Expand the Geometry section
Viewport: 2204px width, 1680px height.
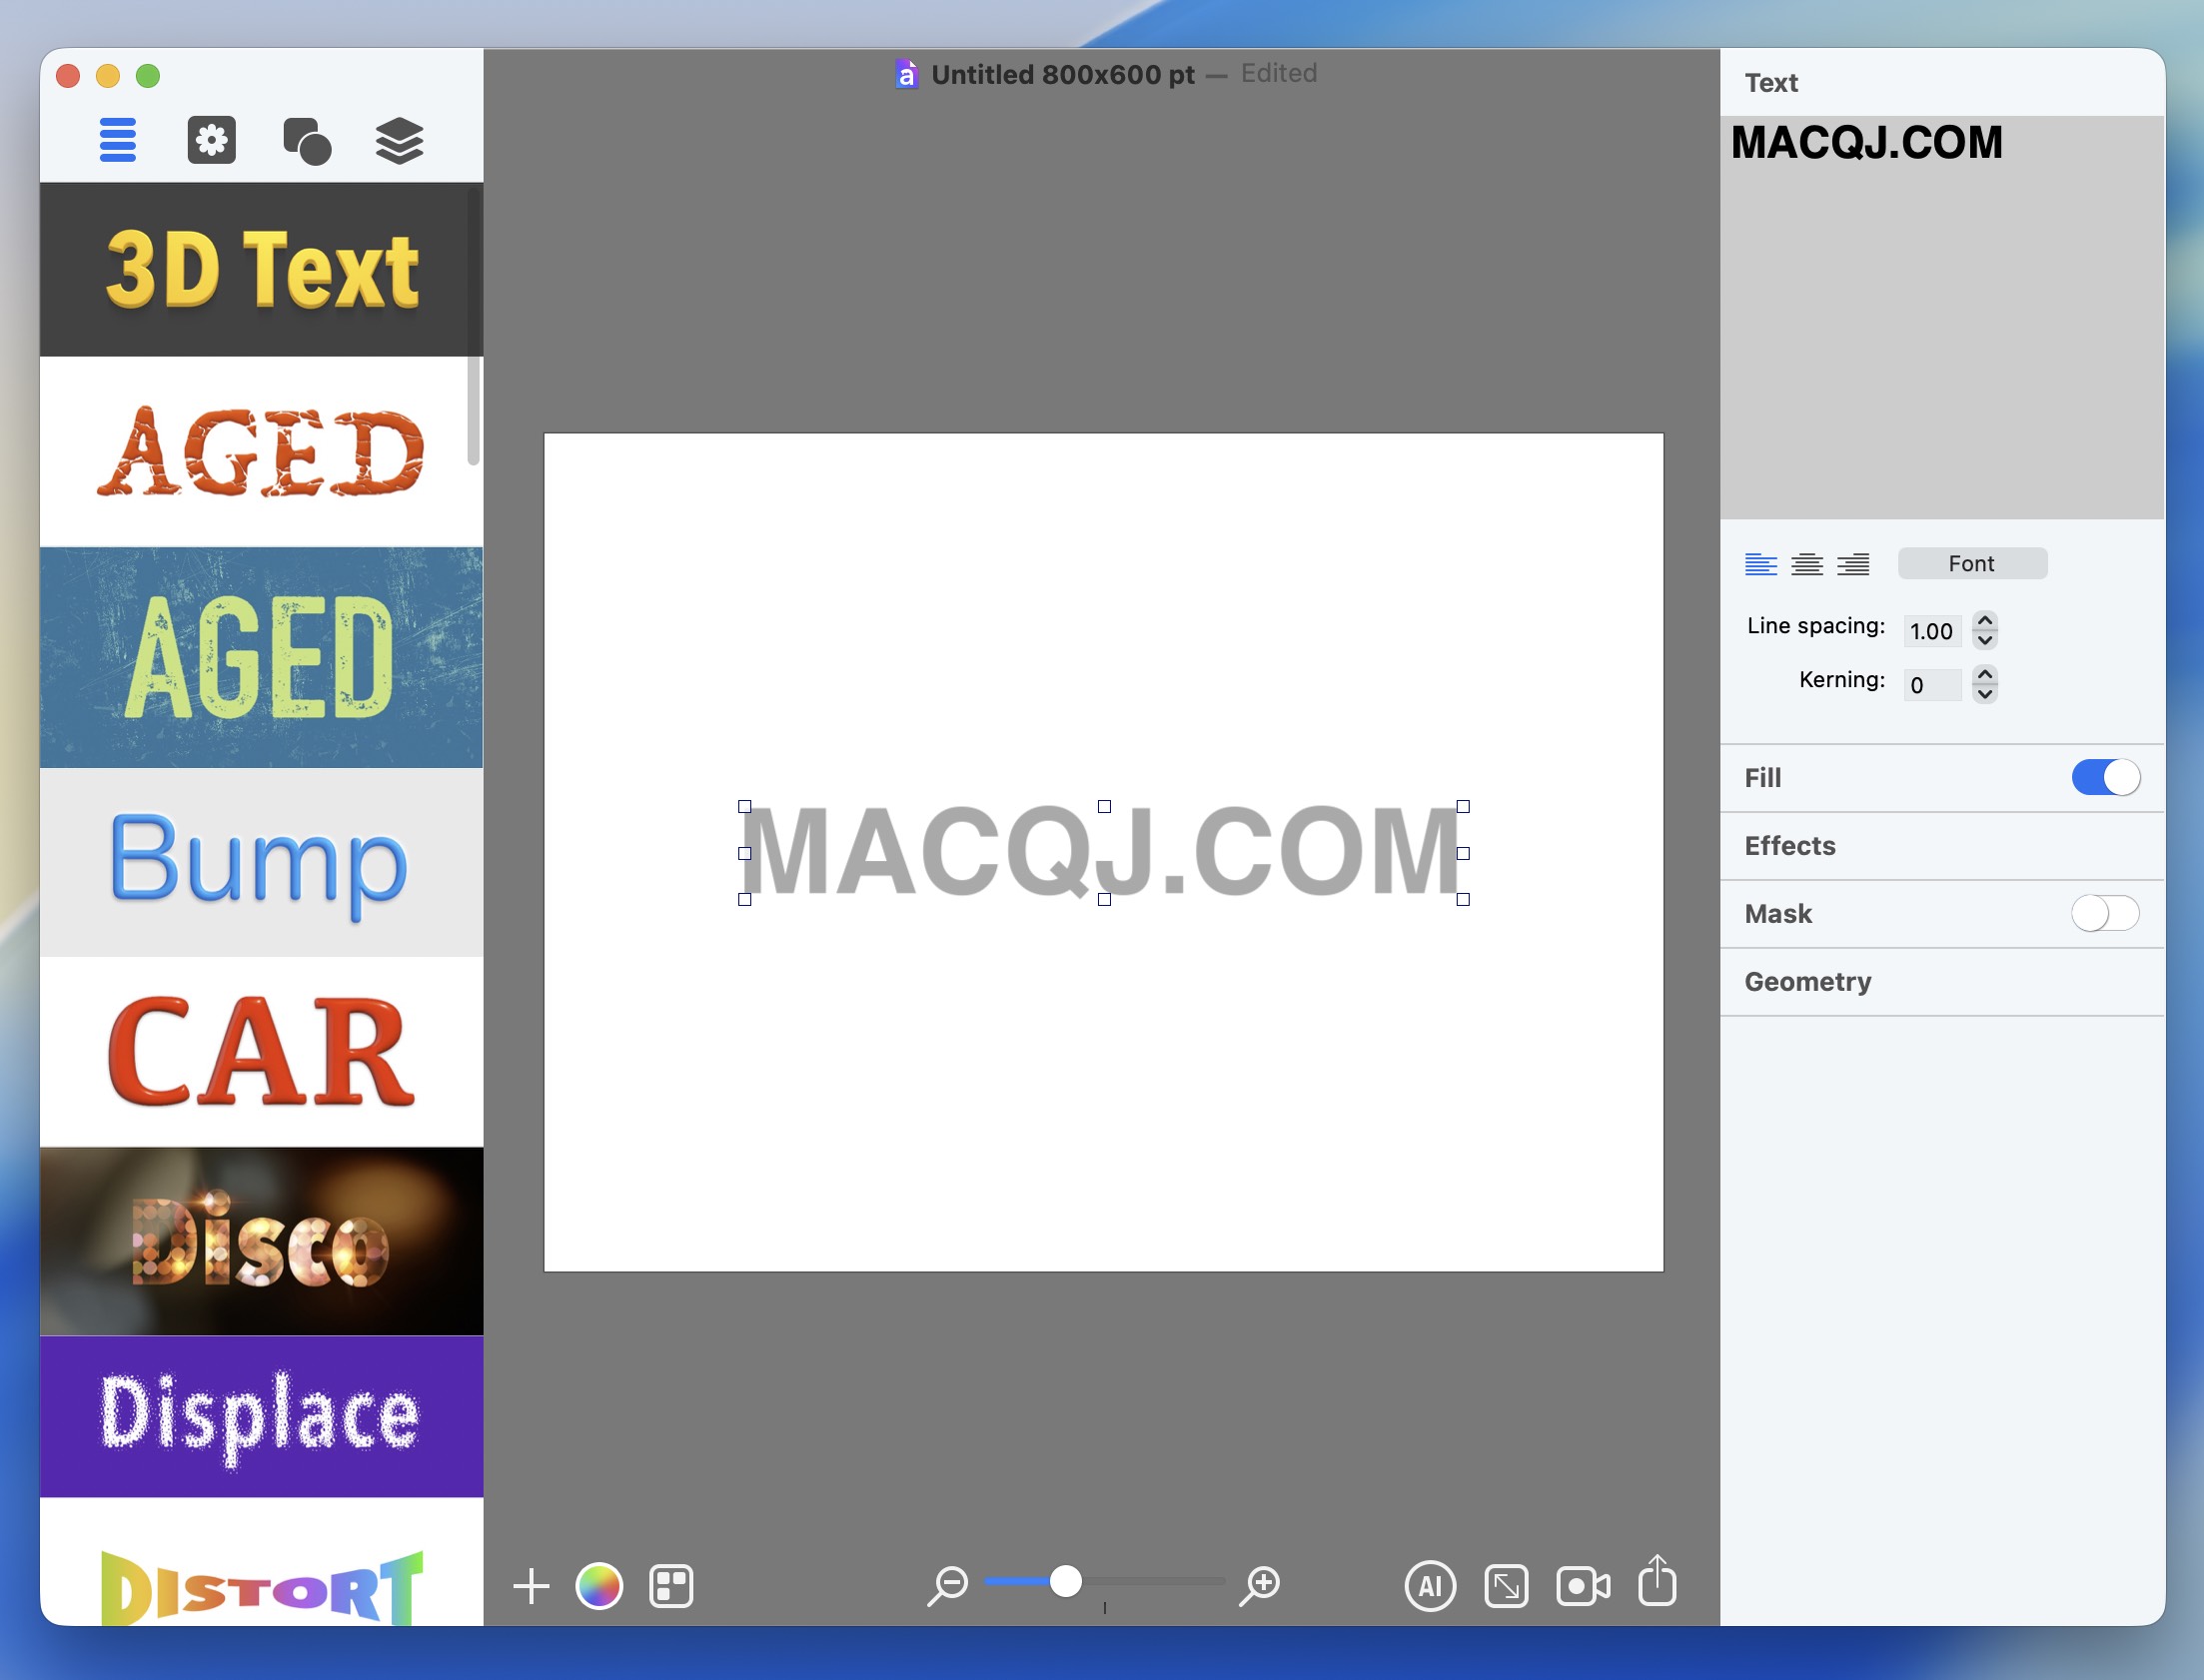(x=1807, y=982)
